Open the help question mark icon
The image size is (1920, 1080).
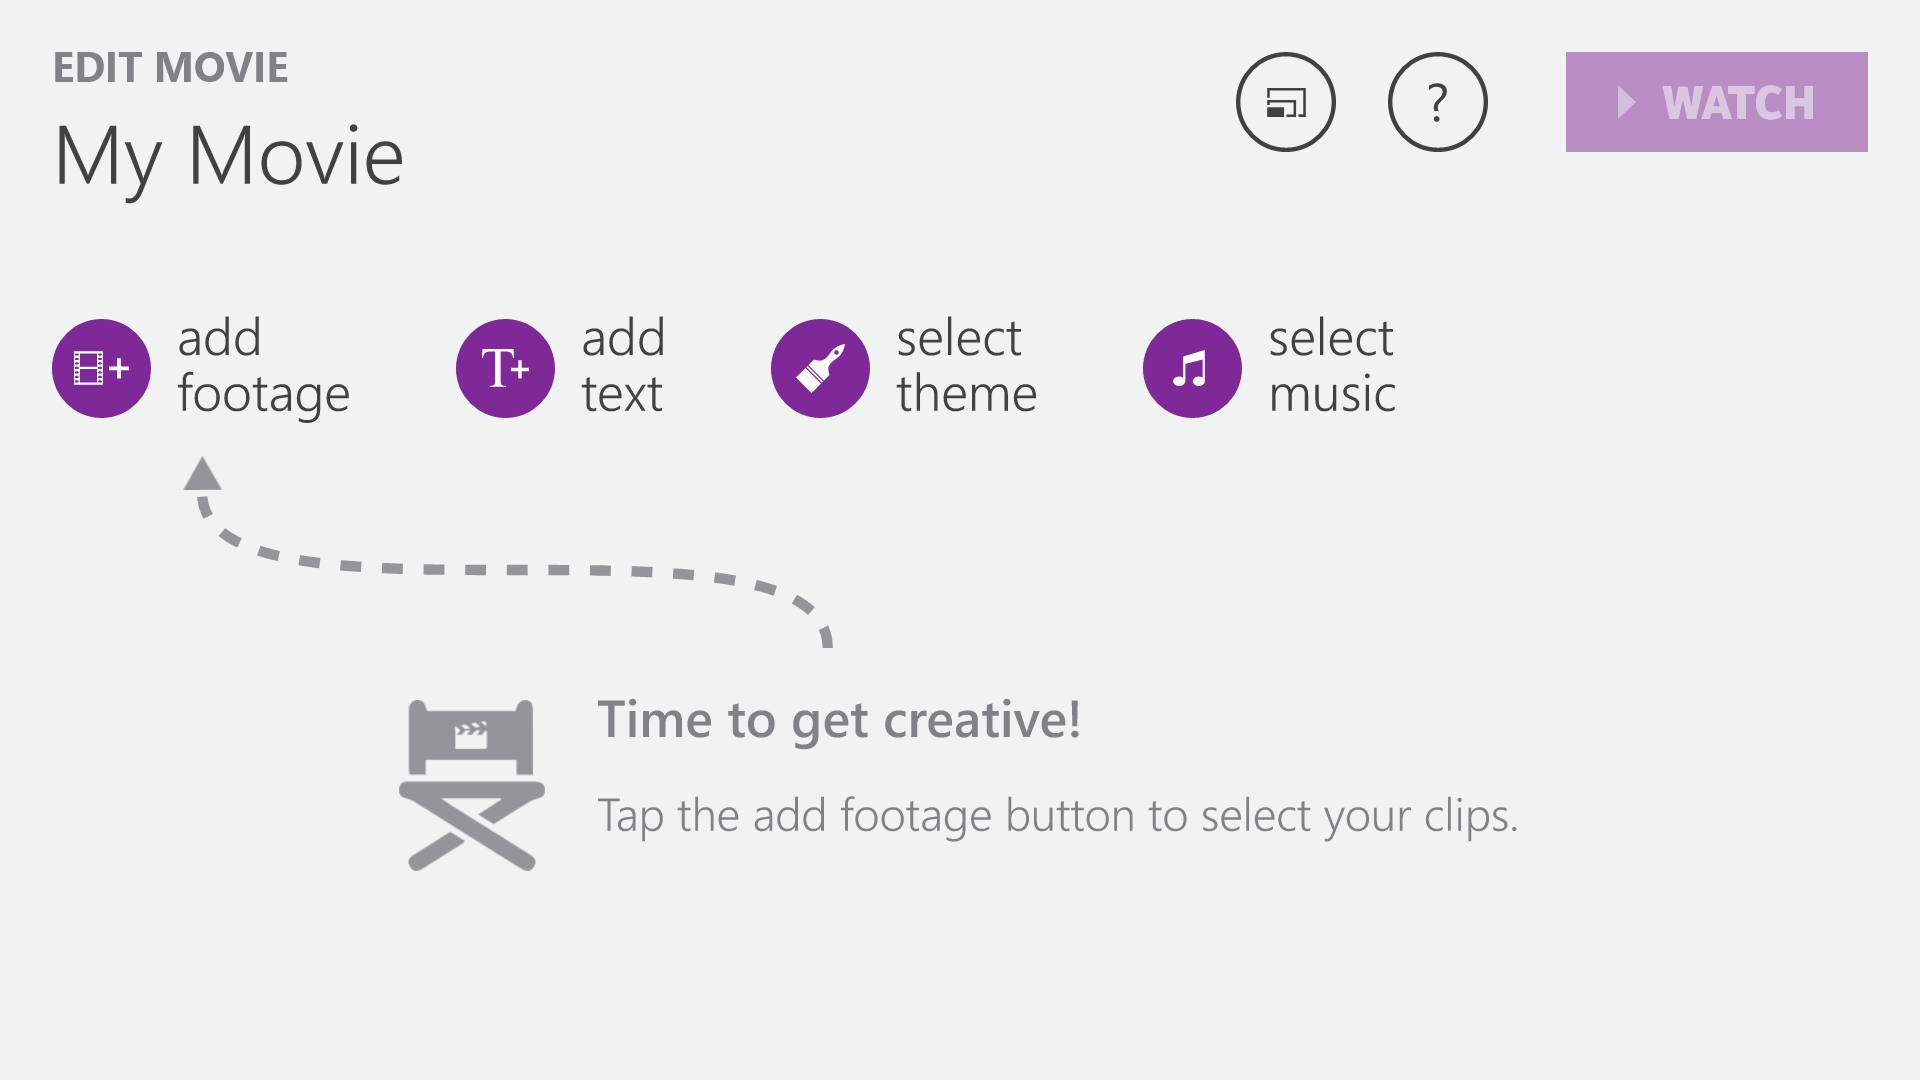(1437, 102)
